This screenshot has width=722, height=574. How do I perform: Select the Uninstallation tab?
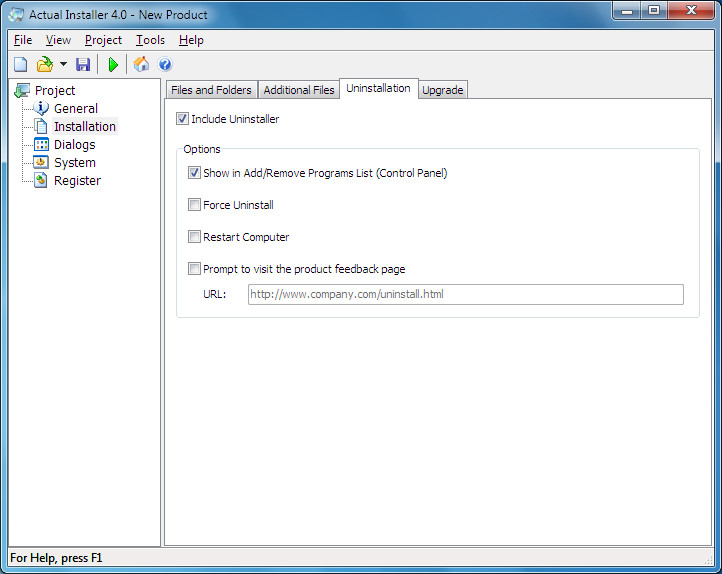378,88
